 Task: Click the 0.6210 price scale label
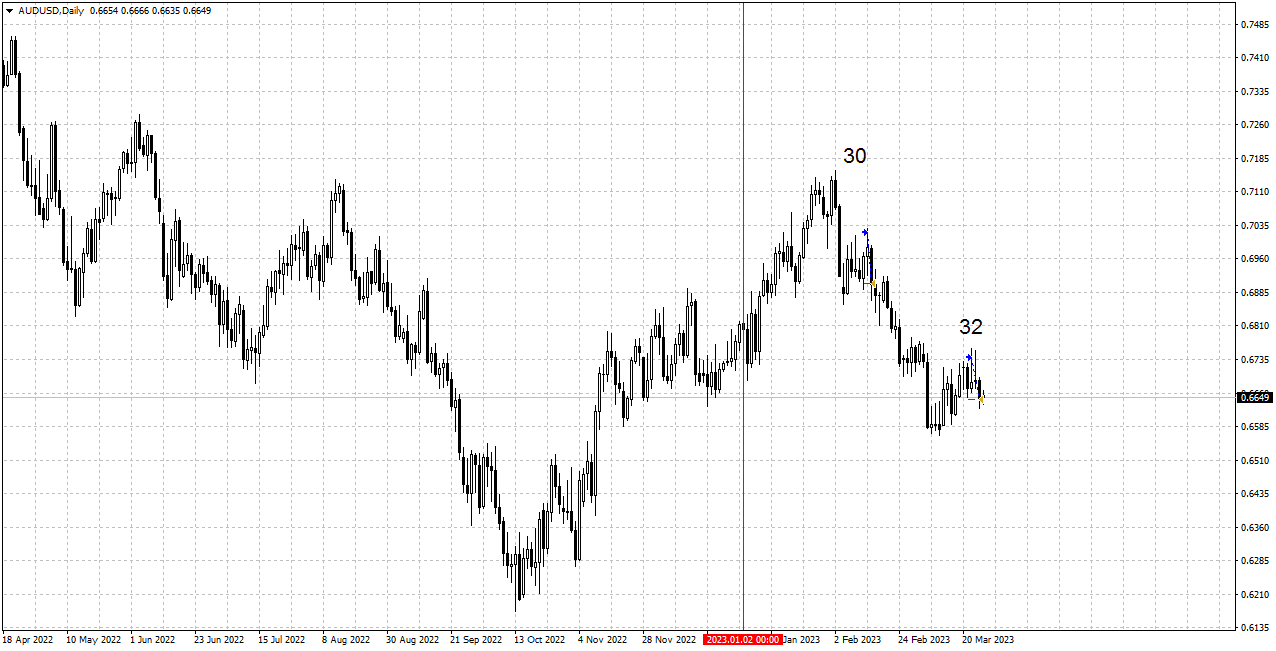[x=1254, y=595]
